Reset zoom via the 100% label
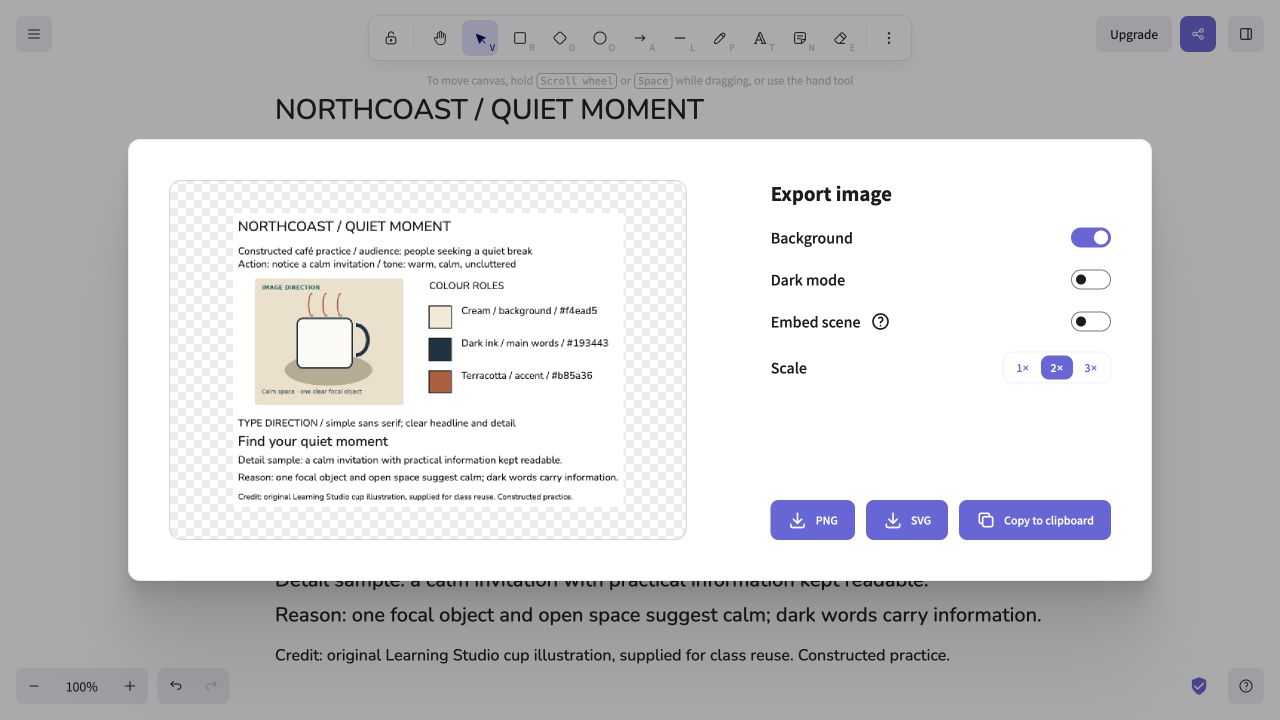This screenshot has height=720, width=1280. point(82,686)
